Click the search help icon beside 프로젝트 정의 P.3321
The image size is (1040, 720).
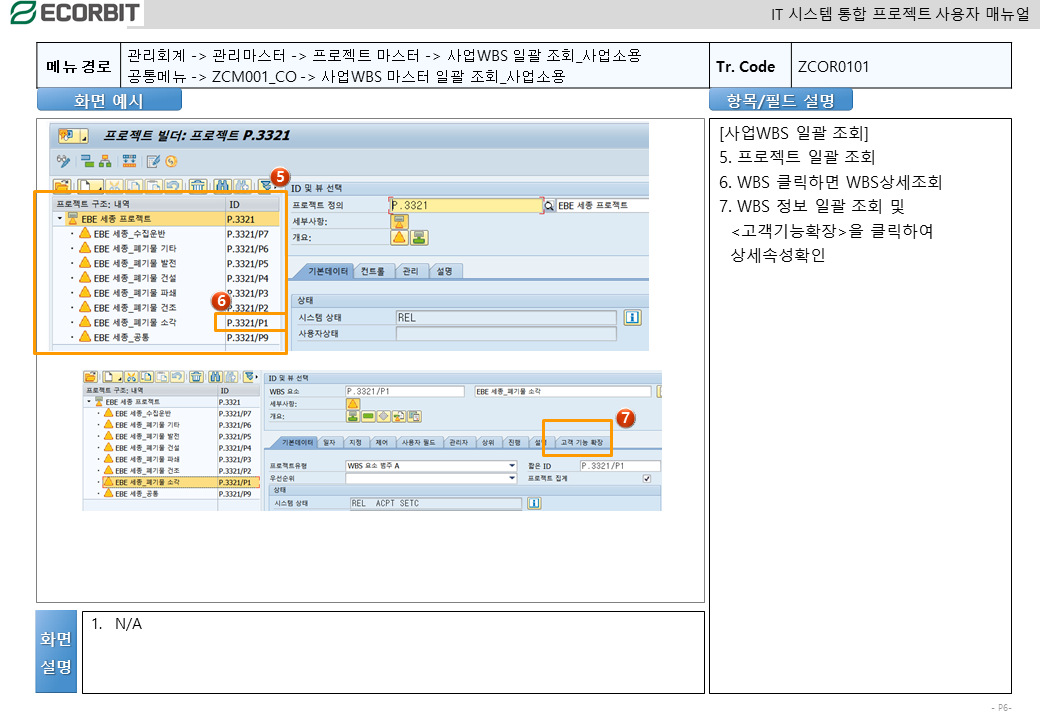[x=548, y=205]
